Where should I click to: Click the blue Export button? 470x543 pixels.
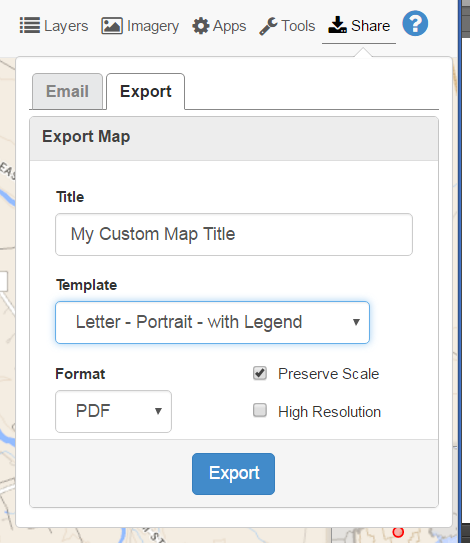coord(233,474)
